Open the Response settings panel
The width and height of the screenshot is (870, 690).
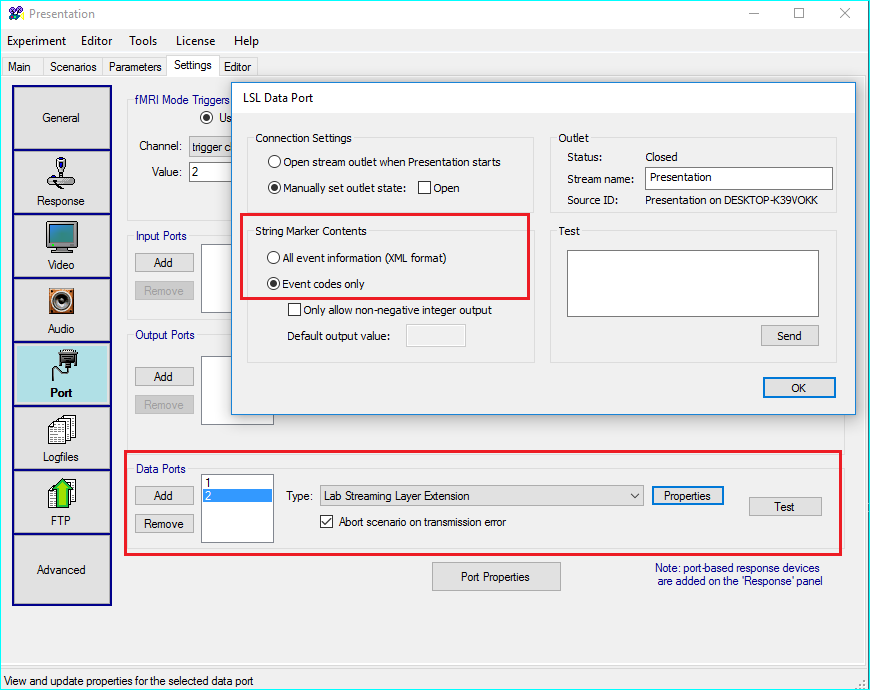(61, 182)
